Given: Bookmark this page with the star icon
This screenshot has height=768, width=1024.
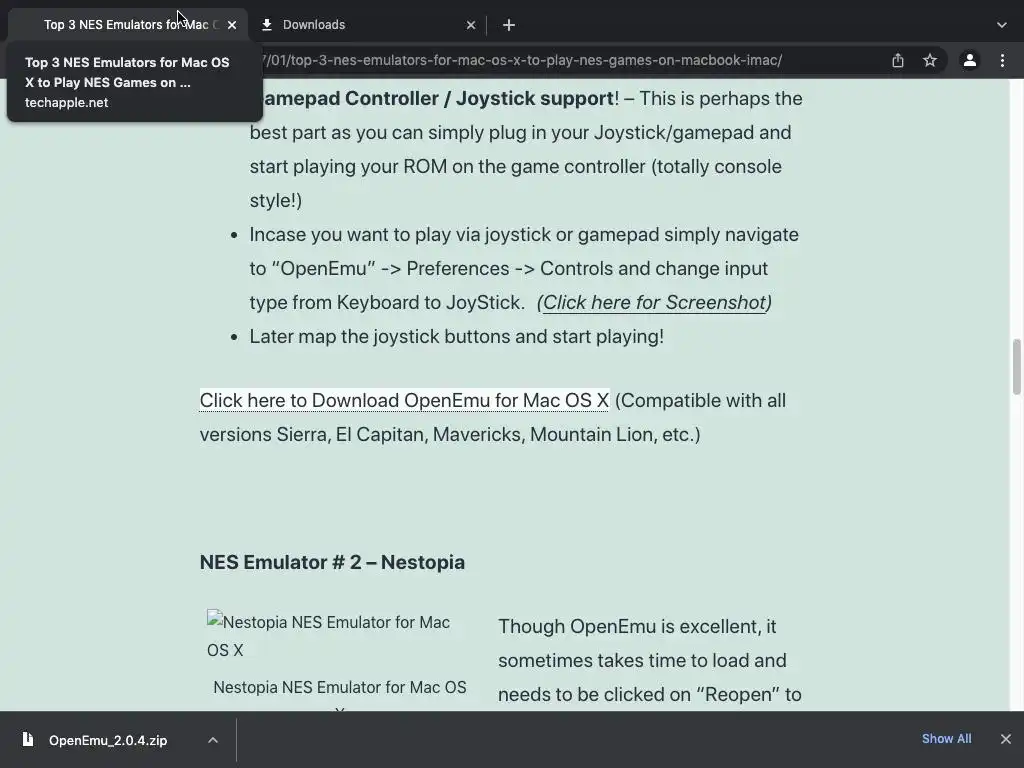Looking at the screenshot, I should click(930, 60).
